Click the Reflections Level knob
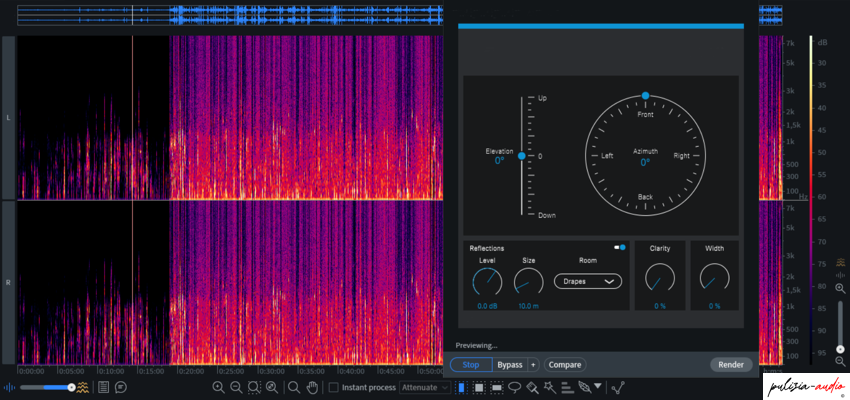The width and height of the screenshot is (850, 400). point(487,282)
